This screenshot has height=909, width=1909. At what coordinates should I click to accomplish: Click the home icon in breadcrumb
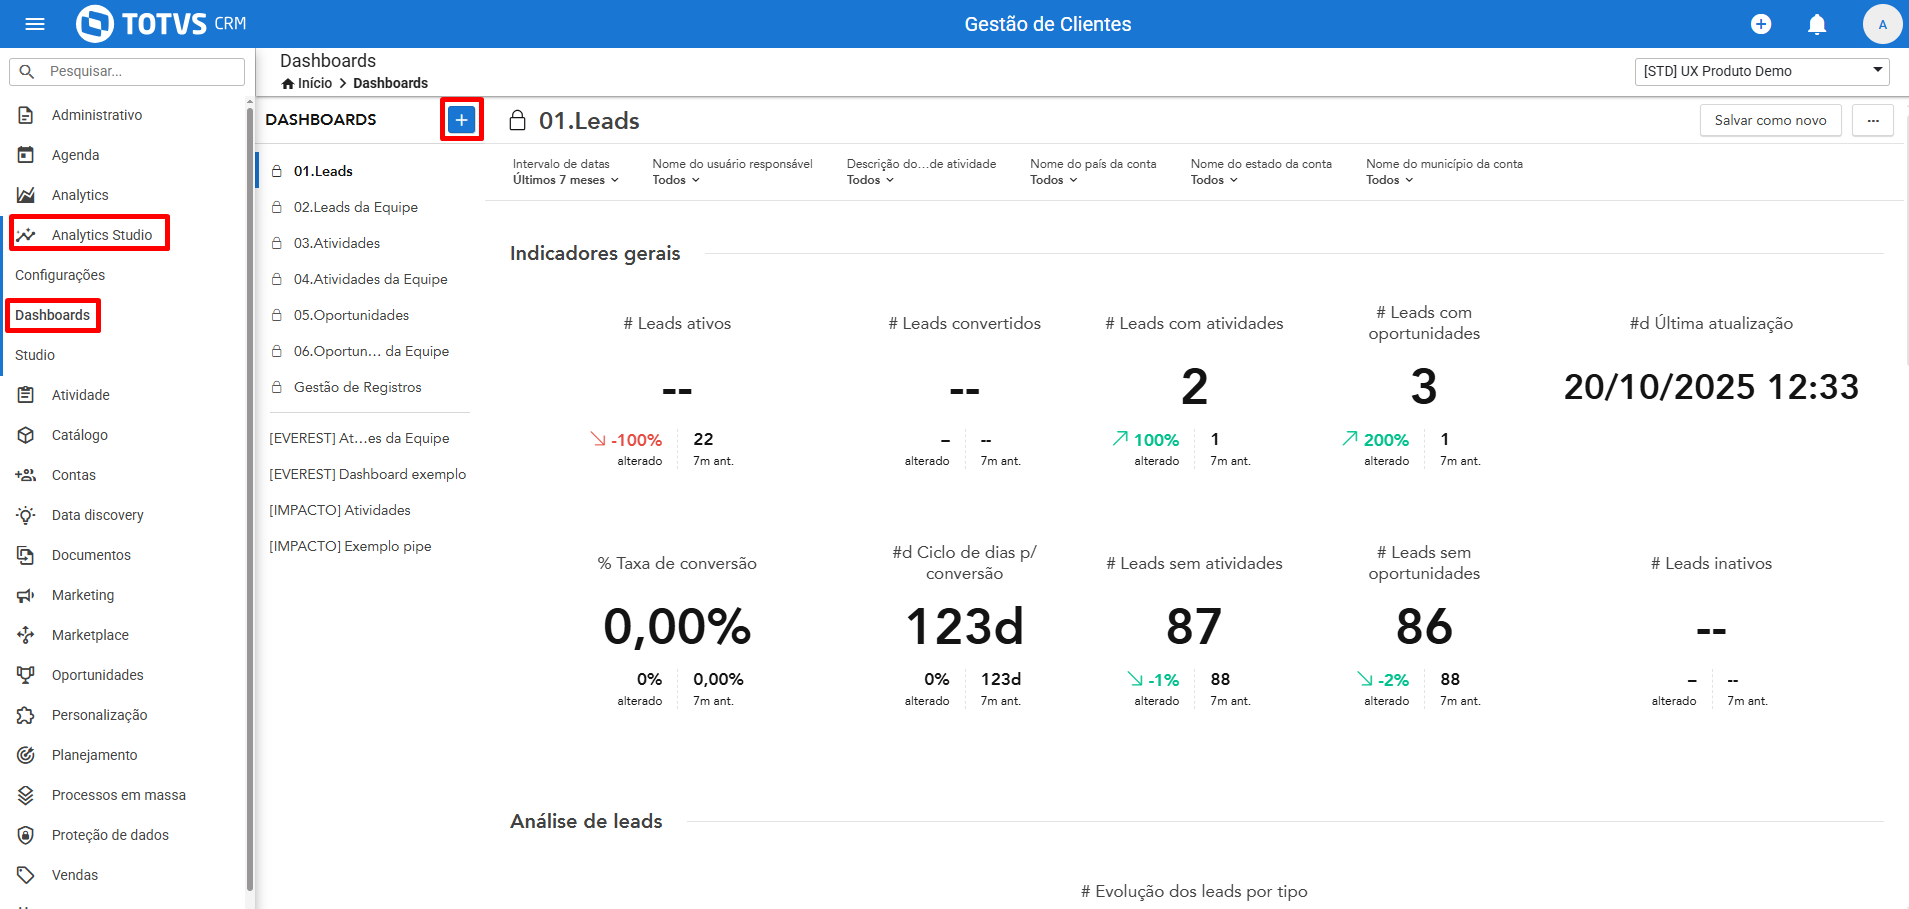pos(288,84)
